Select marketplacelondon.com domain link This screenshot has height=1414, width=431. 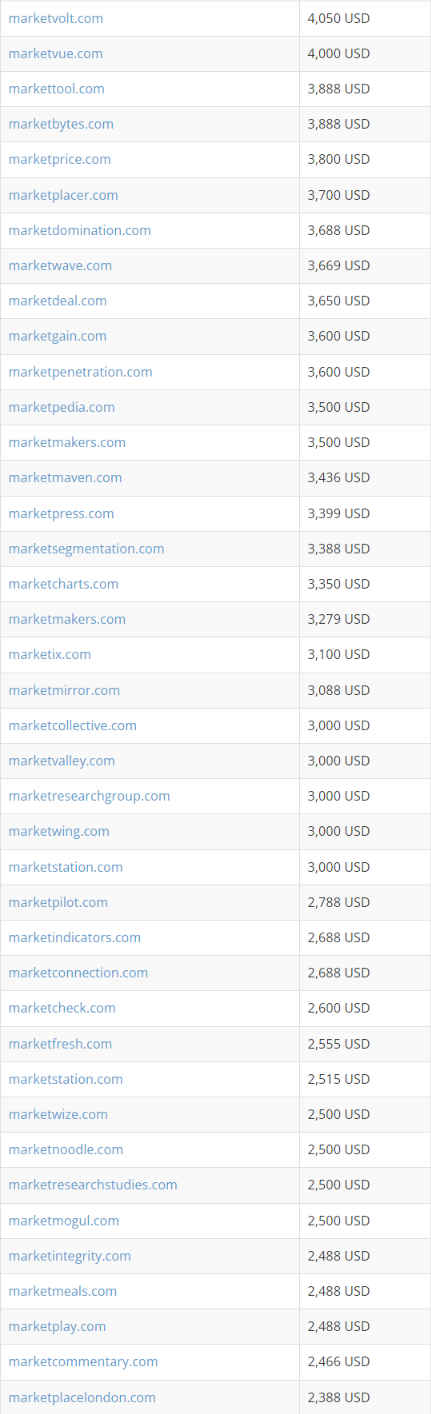click(82, 1397)
